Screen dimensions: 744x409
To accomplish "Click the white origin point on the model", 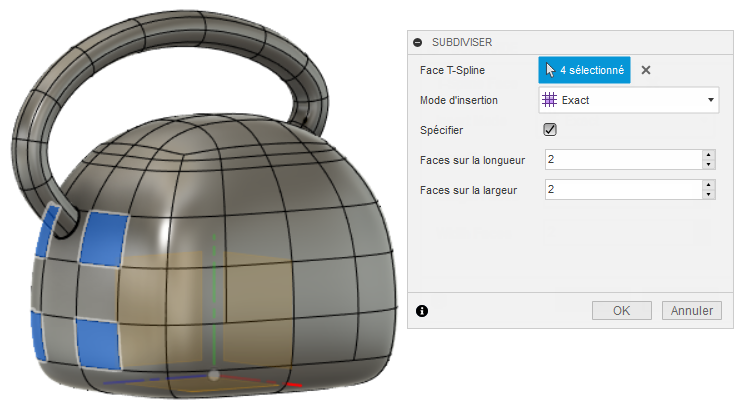I will point(214,375).
